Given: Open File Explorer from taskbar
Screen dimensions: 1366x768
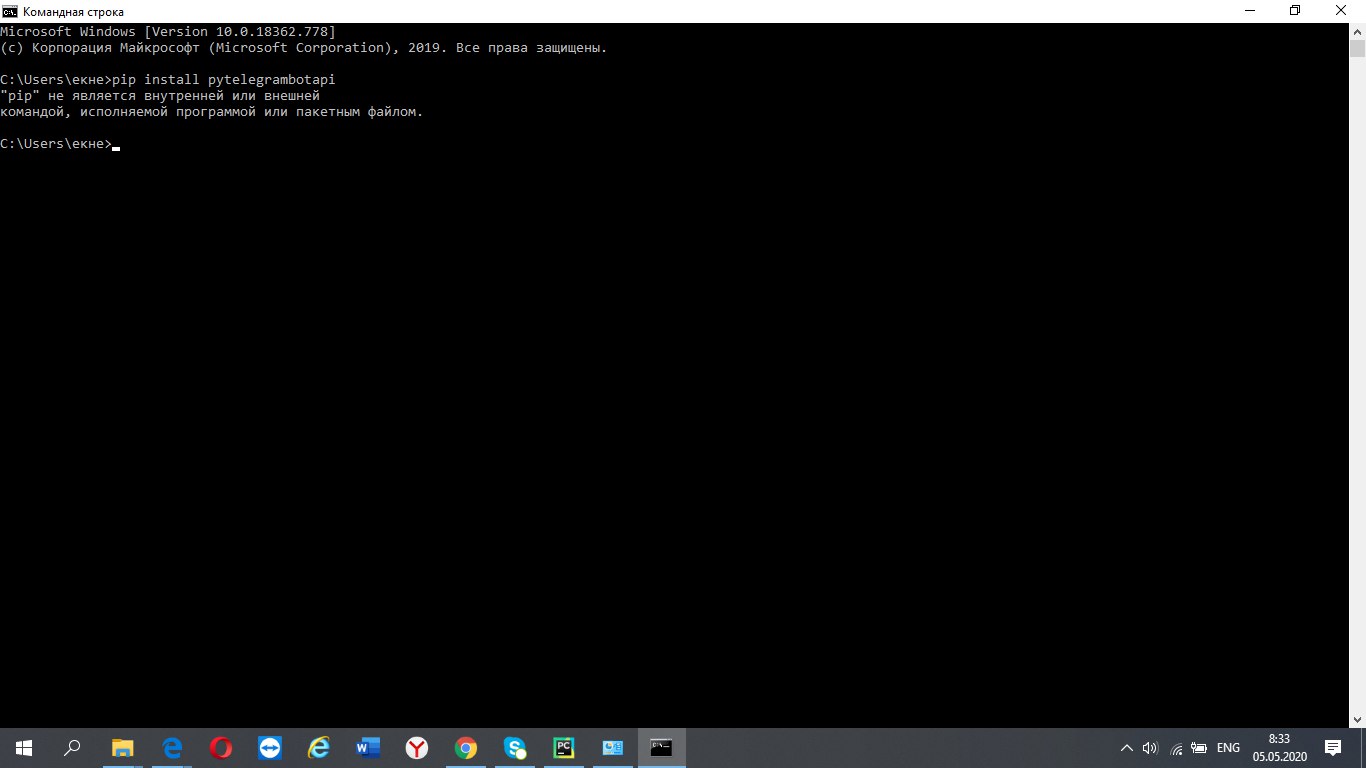Looking at the screenshot, I should (122, 747).
